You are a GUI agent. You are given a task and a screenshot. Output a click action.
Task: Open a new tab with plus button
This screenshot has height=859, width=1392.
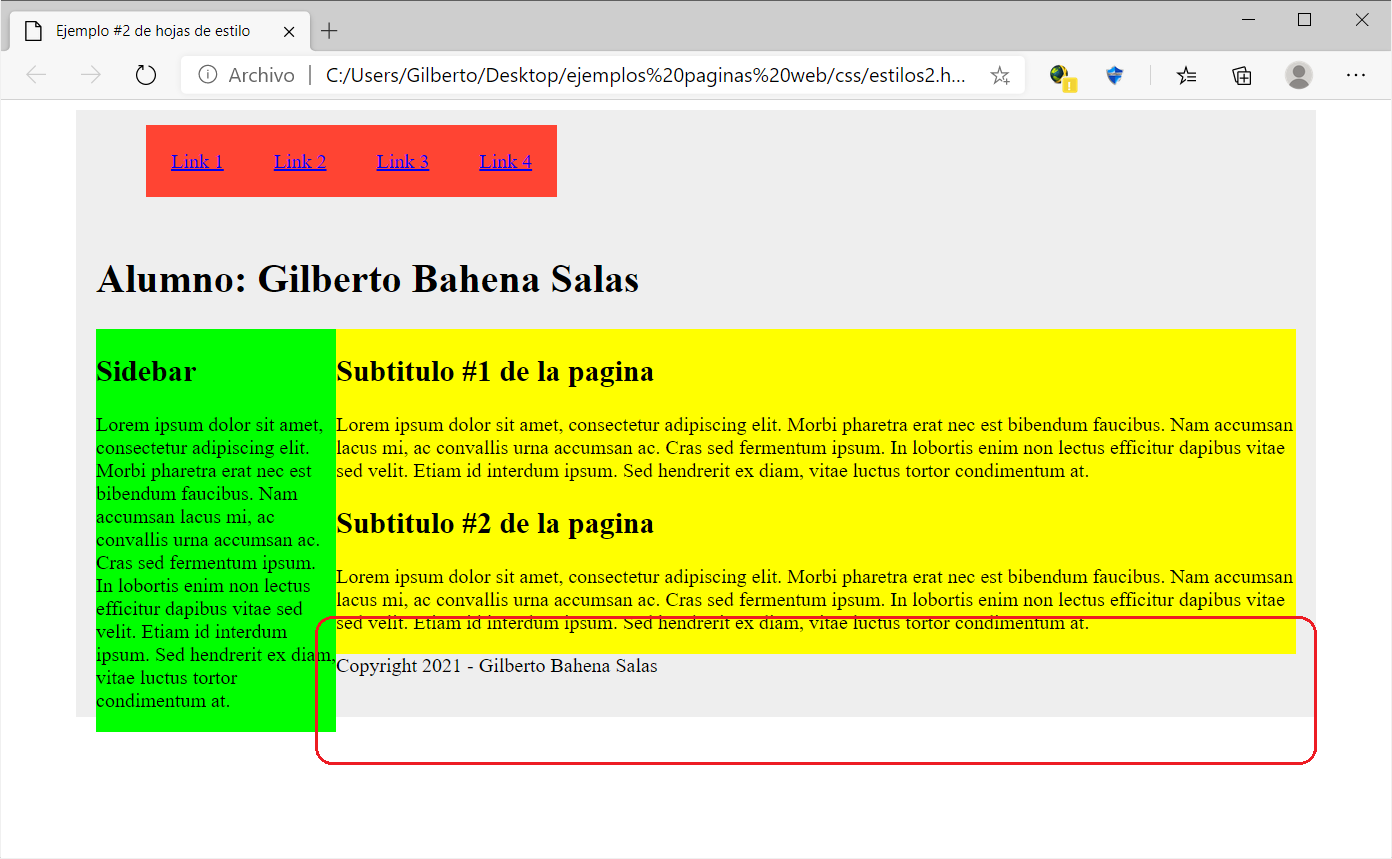point(329,31)
